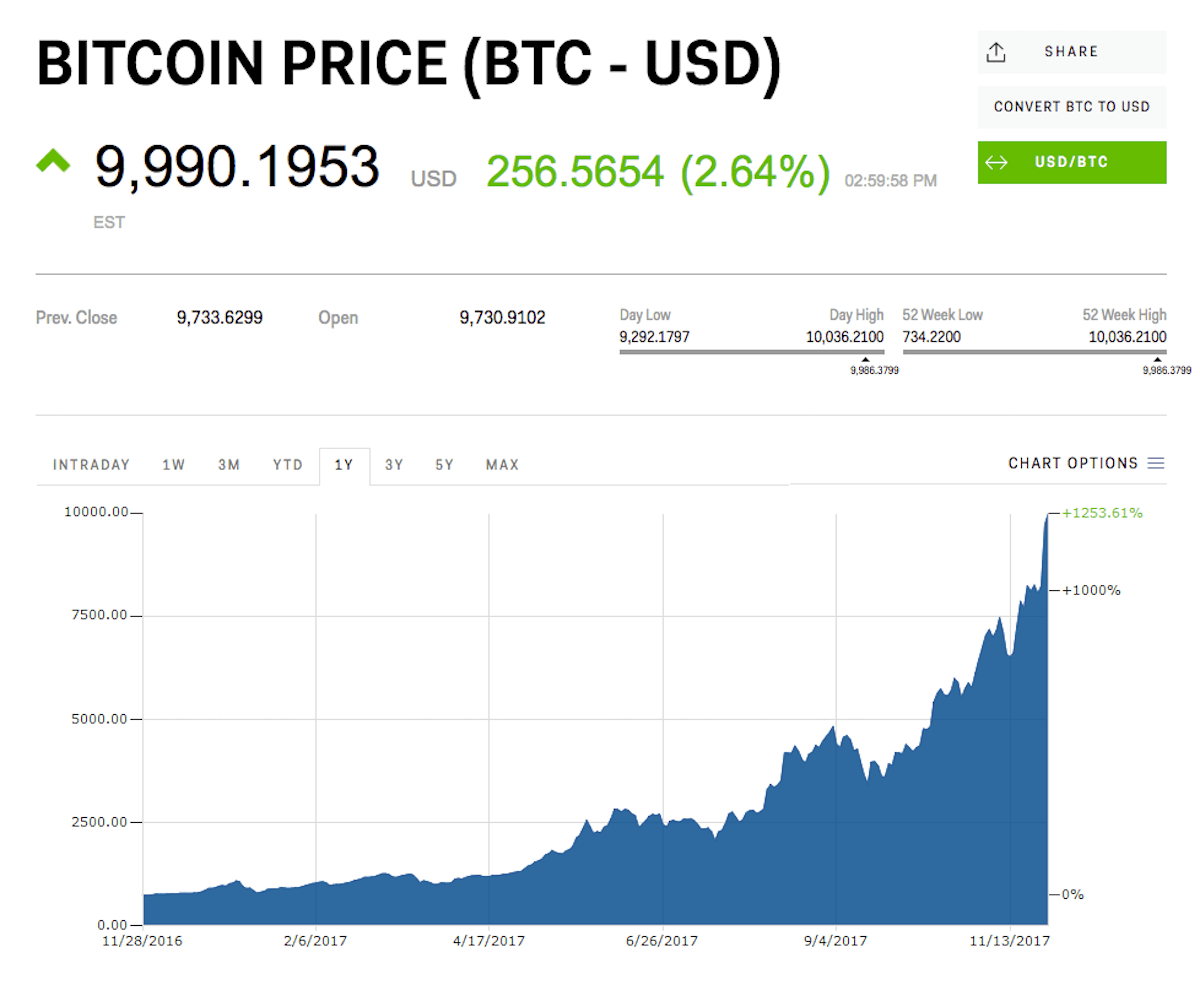Viewport: 1200px width, 996px height.
Task: Click the USD/BTC swap arrows icon
Action: pos(996,163)
